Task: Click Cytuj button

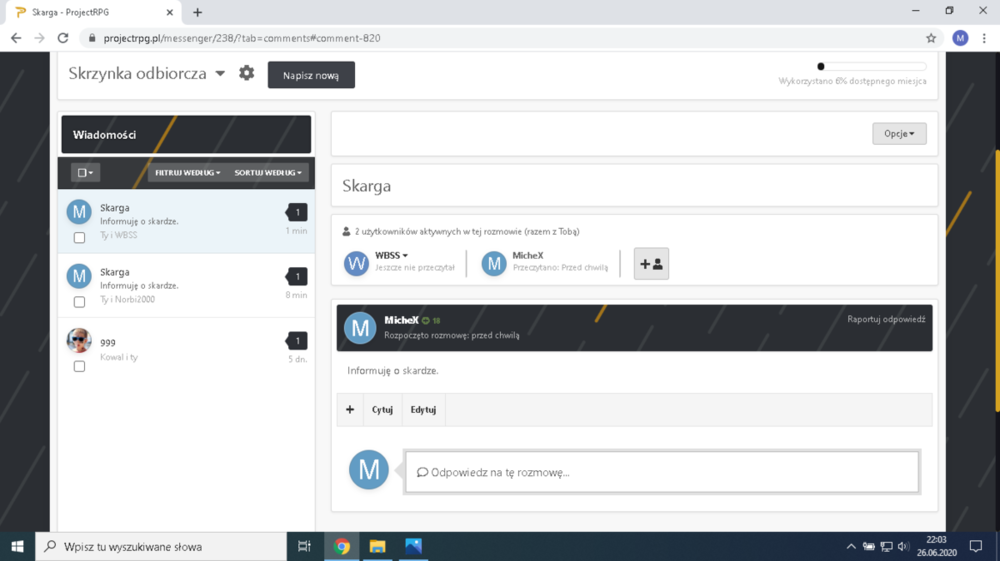Action: pyautogui.click(x=382, y=409)
